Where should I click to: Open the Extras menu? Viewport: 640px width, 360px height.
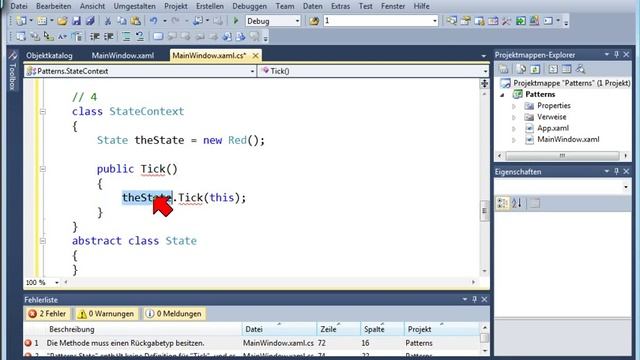340,6
